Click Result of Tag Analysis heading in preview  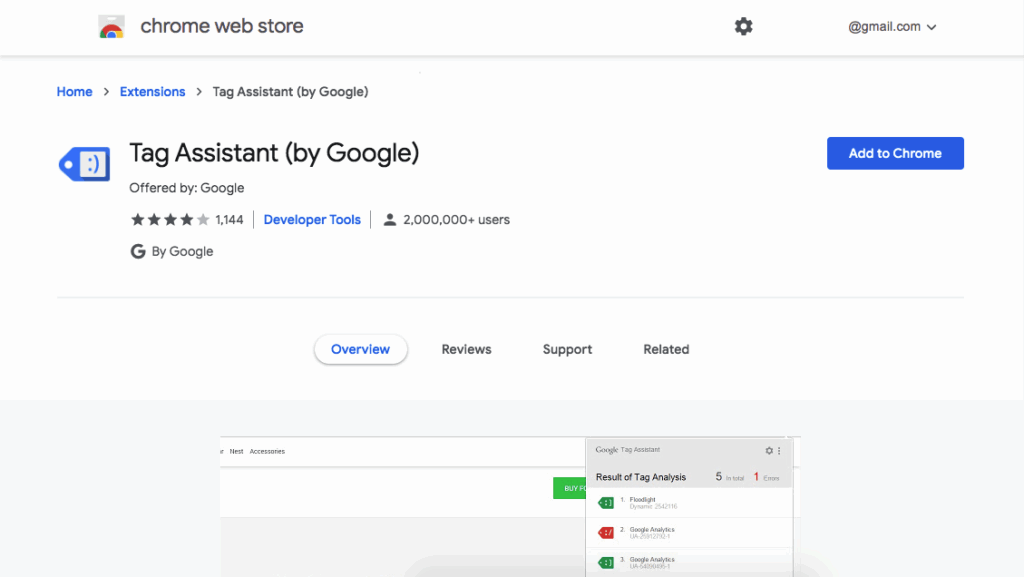tap(641, 477)
